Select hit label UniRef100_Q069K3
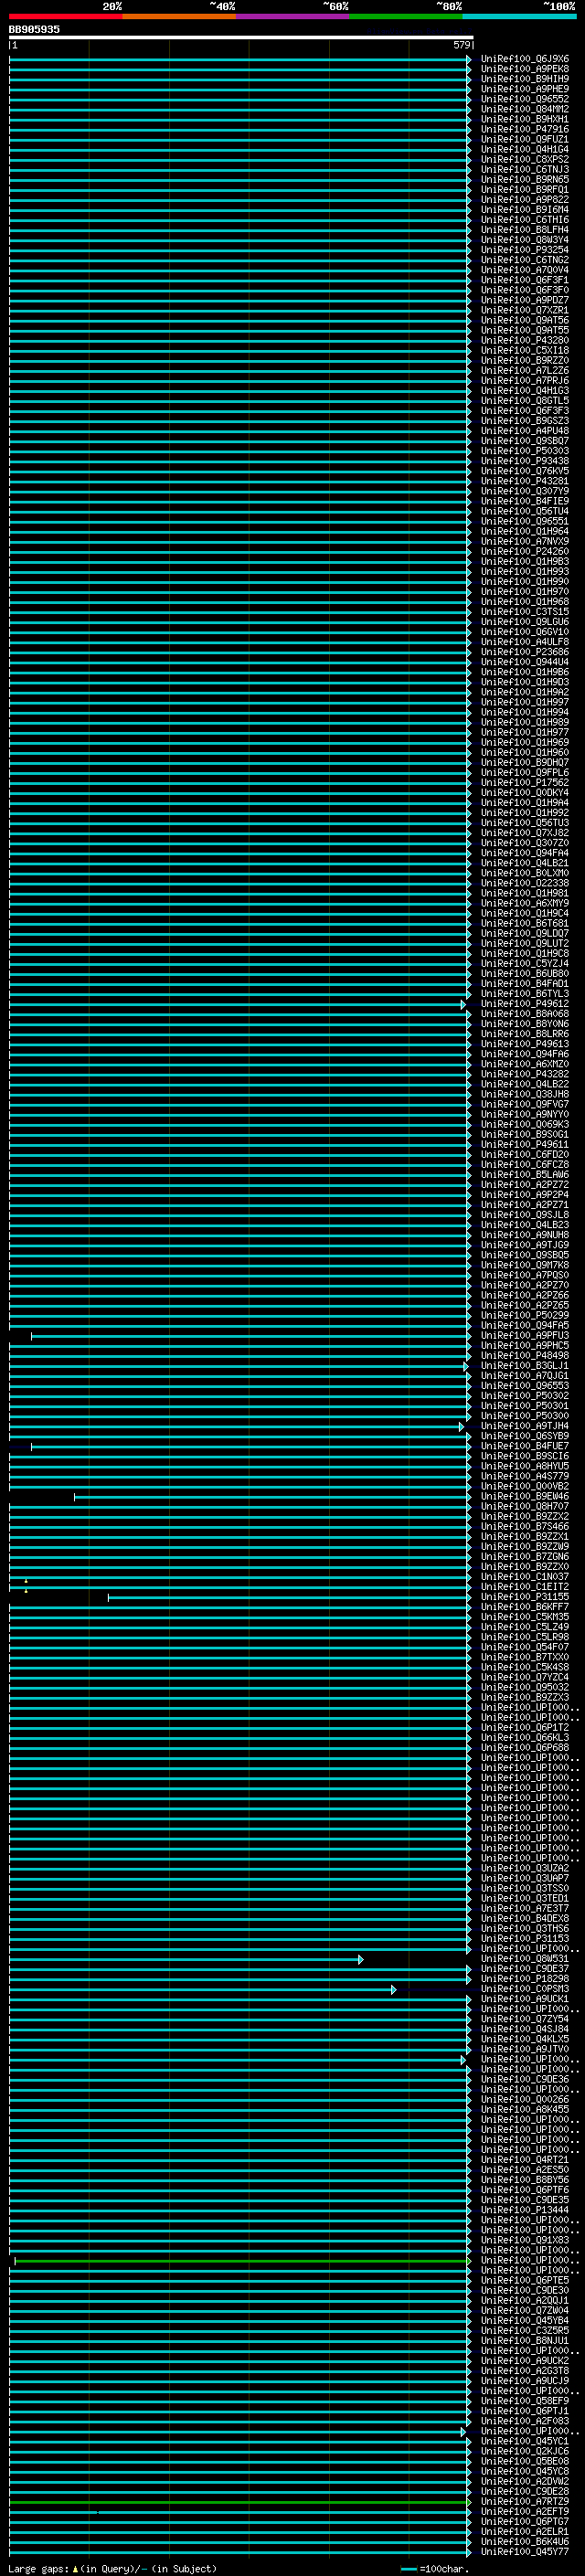 [x=525, y=1124]
